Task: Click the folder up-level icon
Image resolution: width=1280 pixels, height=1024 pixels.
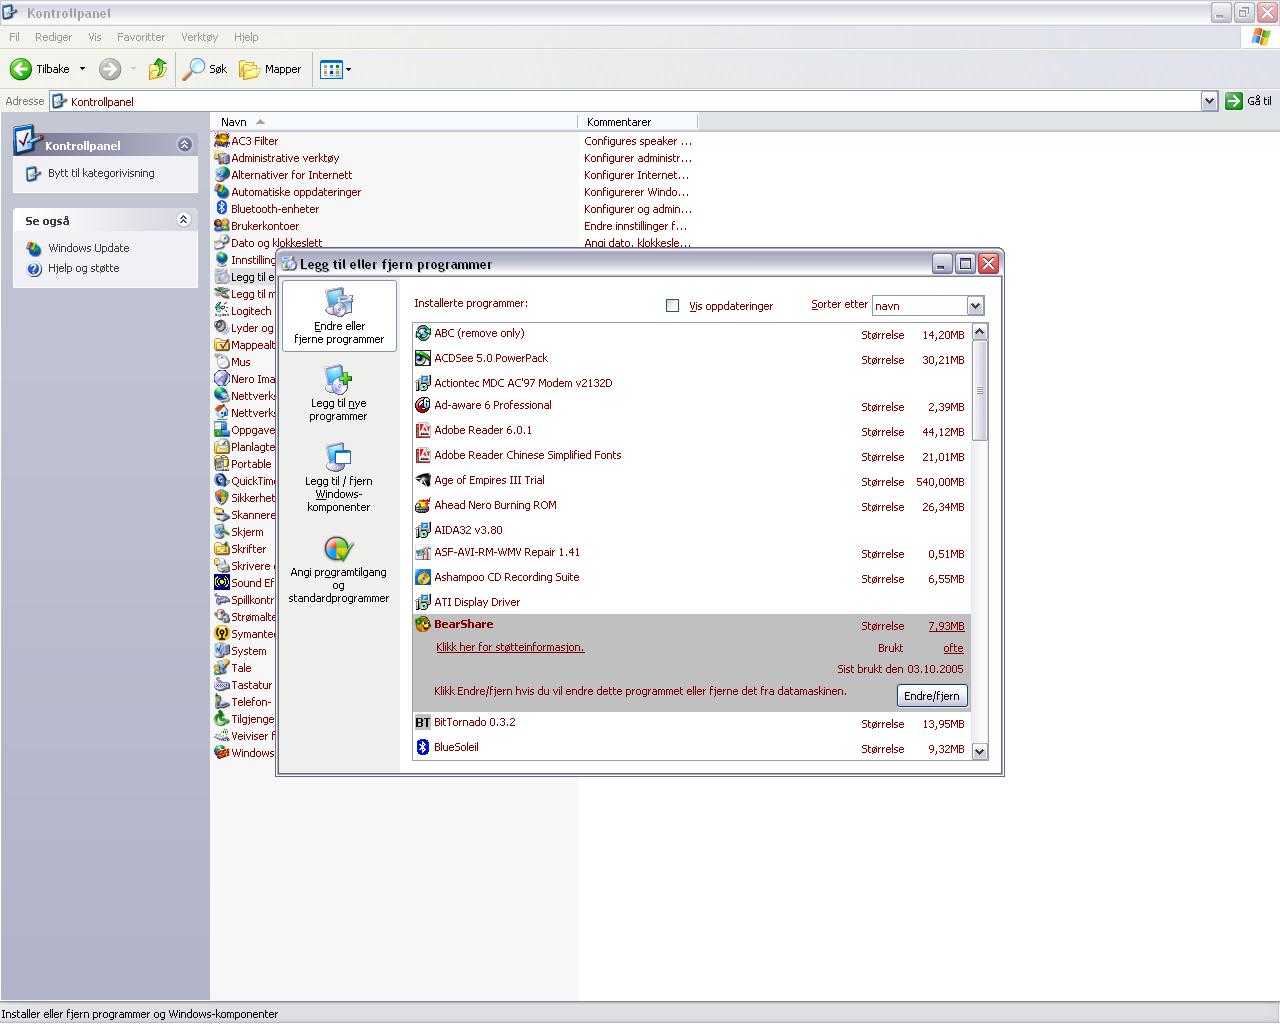Action: click(157, 69)
